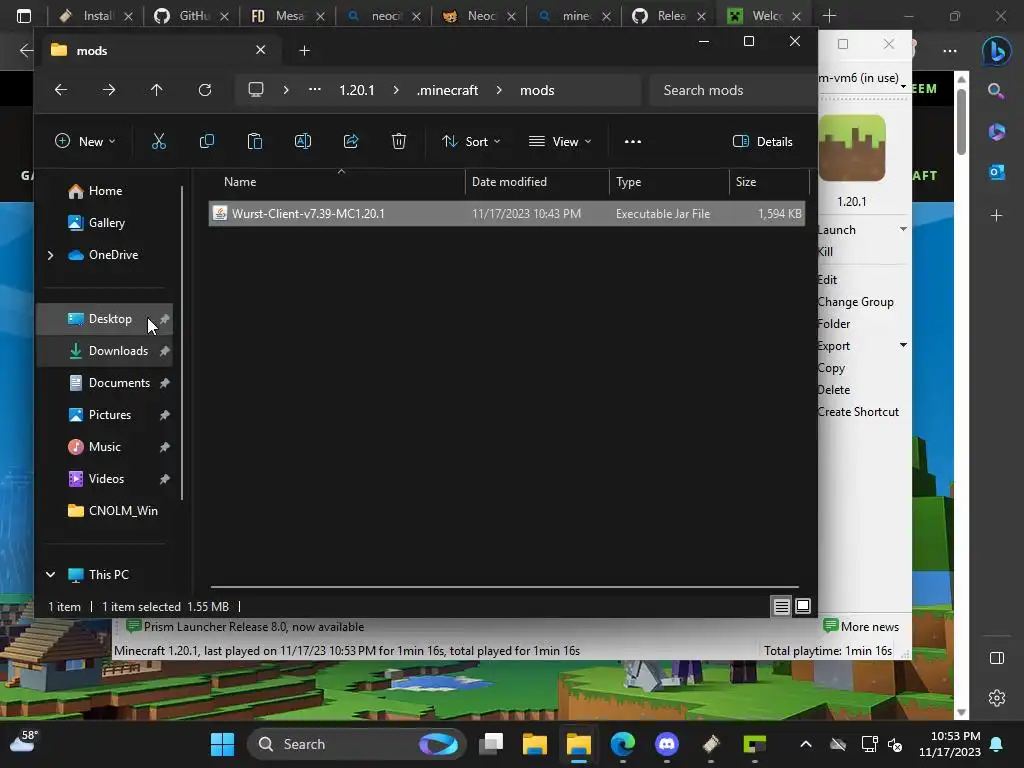Open the See more ellipsis menu in toolbar
This screenshot has height=768, width=1024.
coord(633,141)
